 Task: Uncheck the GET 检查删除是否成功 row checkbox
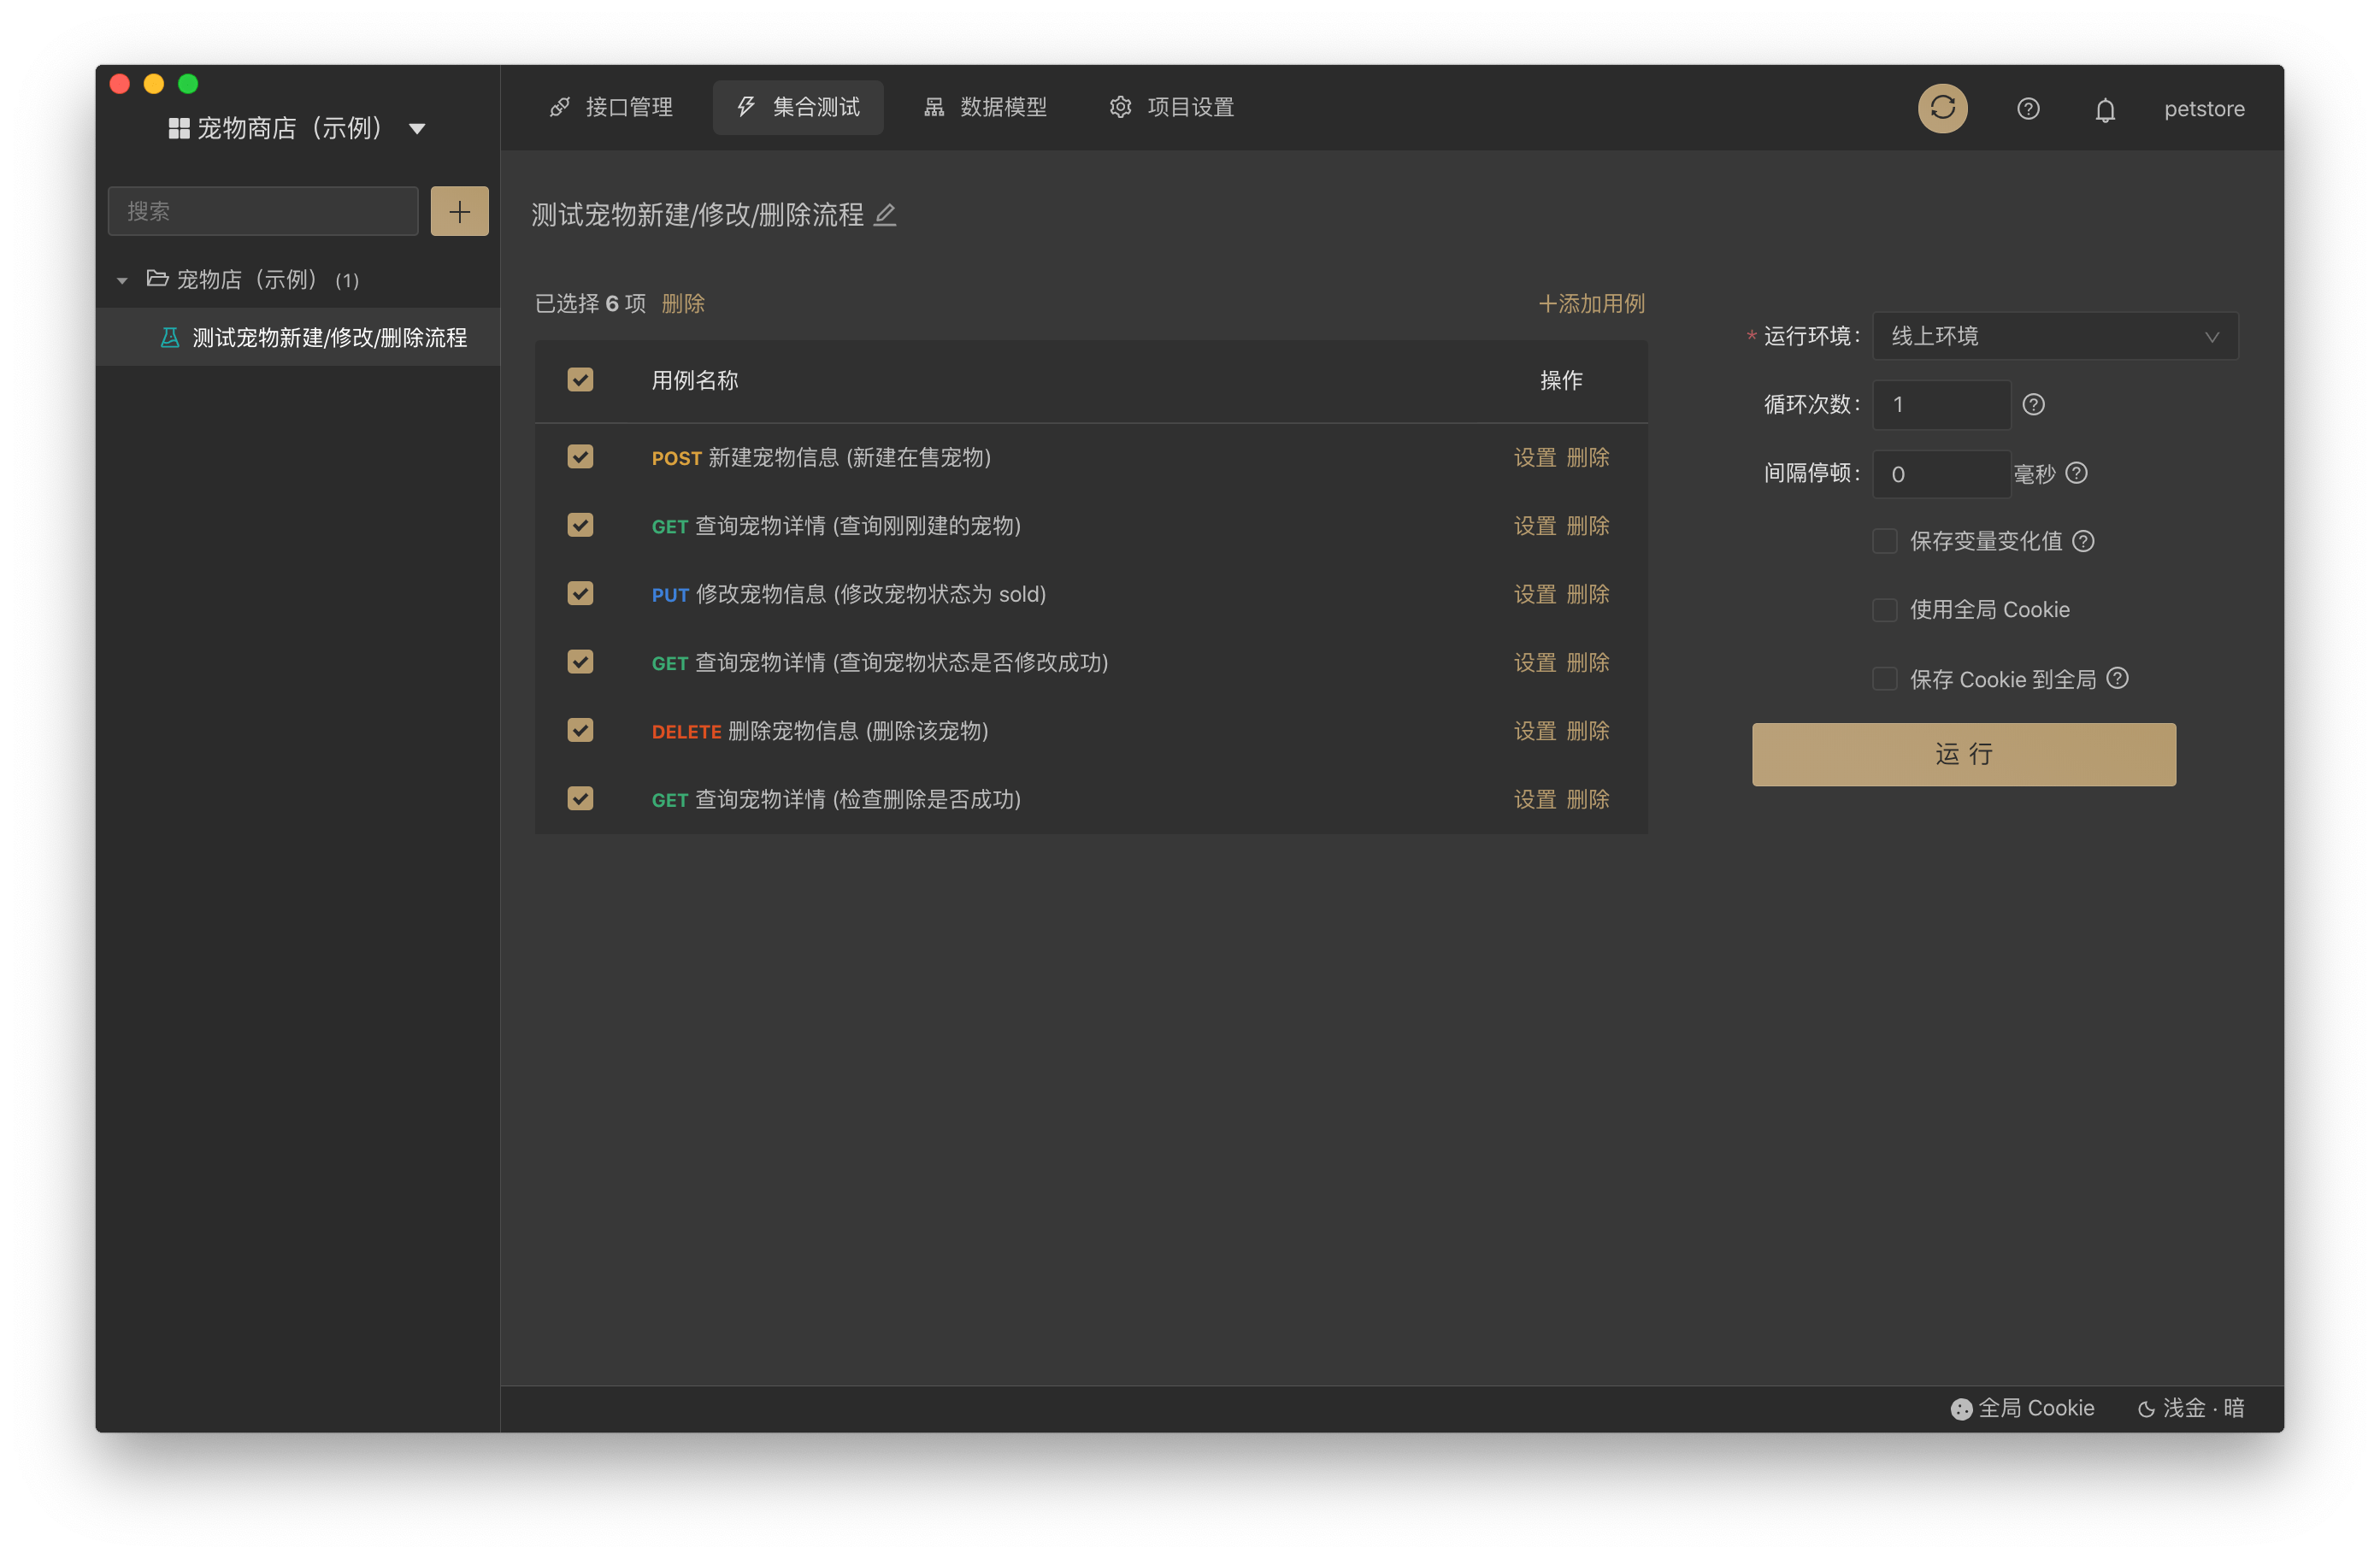click(580, 799)
